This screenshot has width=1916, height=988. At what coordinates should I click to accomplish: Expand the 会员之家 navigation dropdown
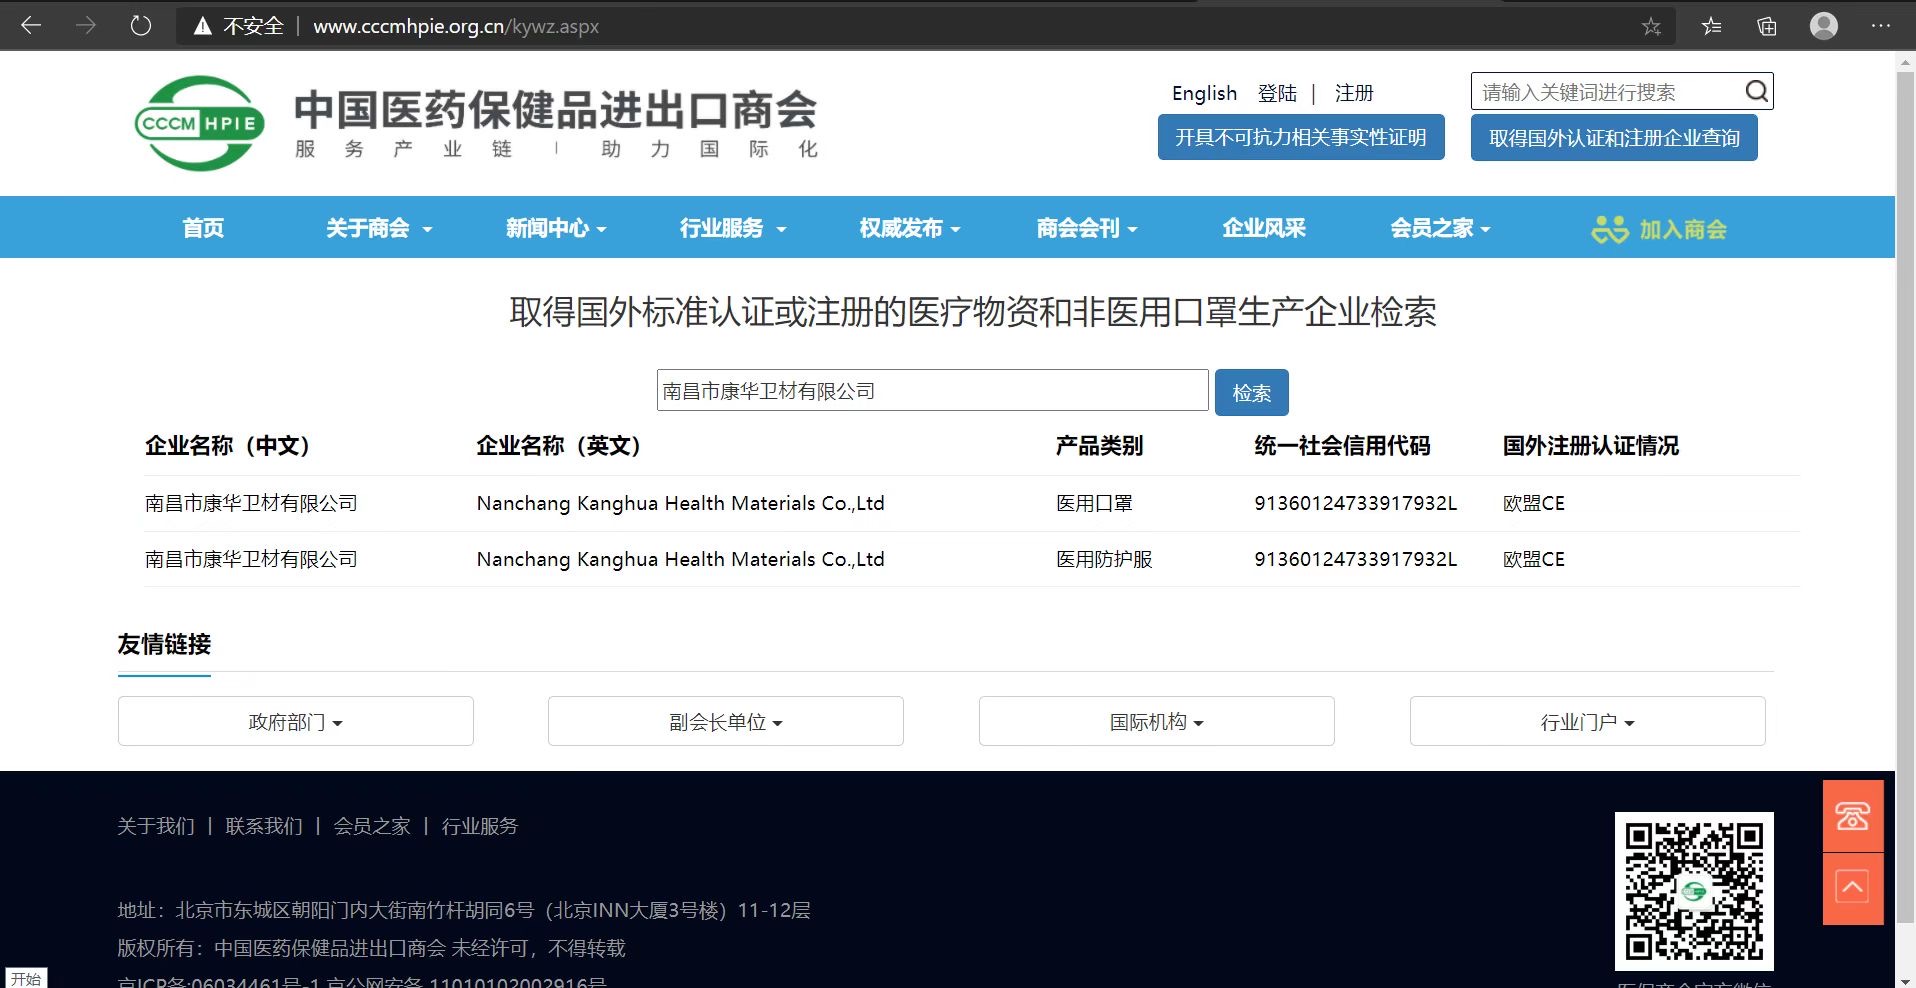click(x=1441, y=228)
